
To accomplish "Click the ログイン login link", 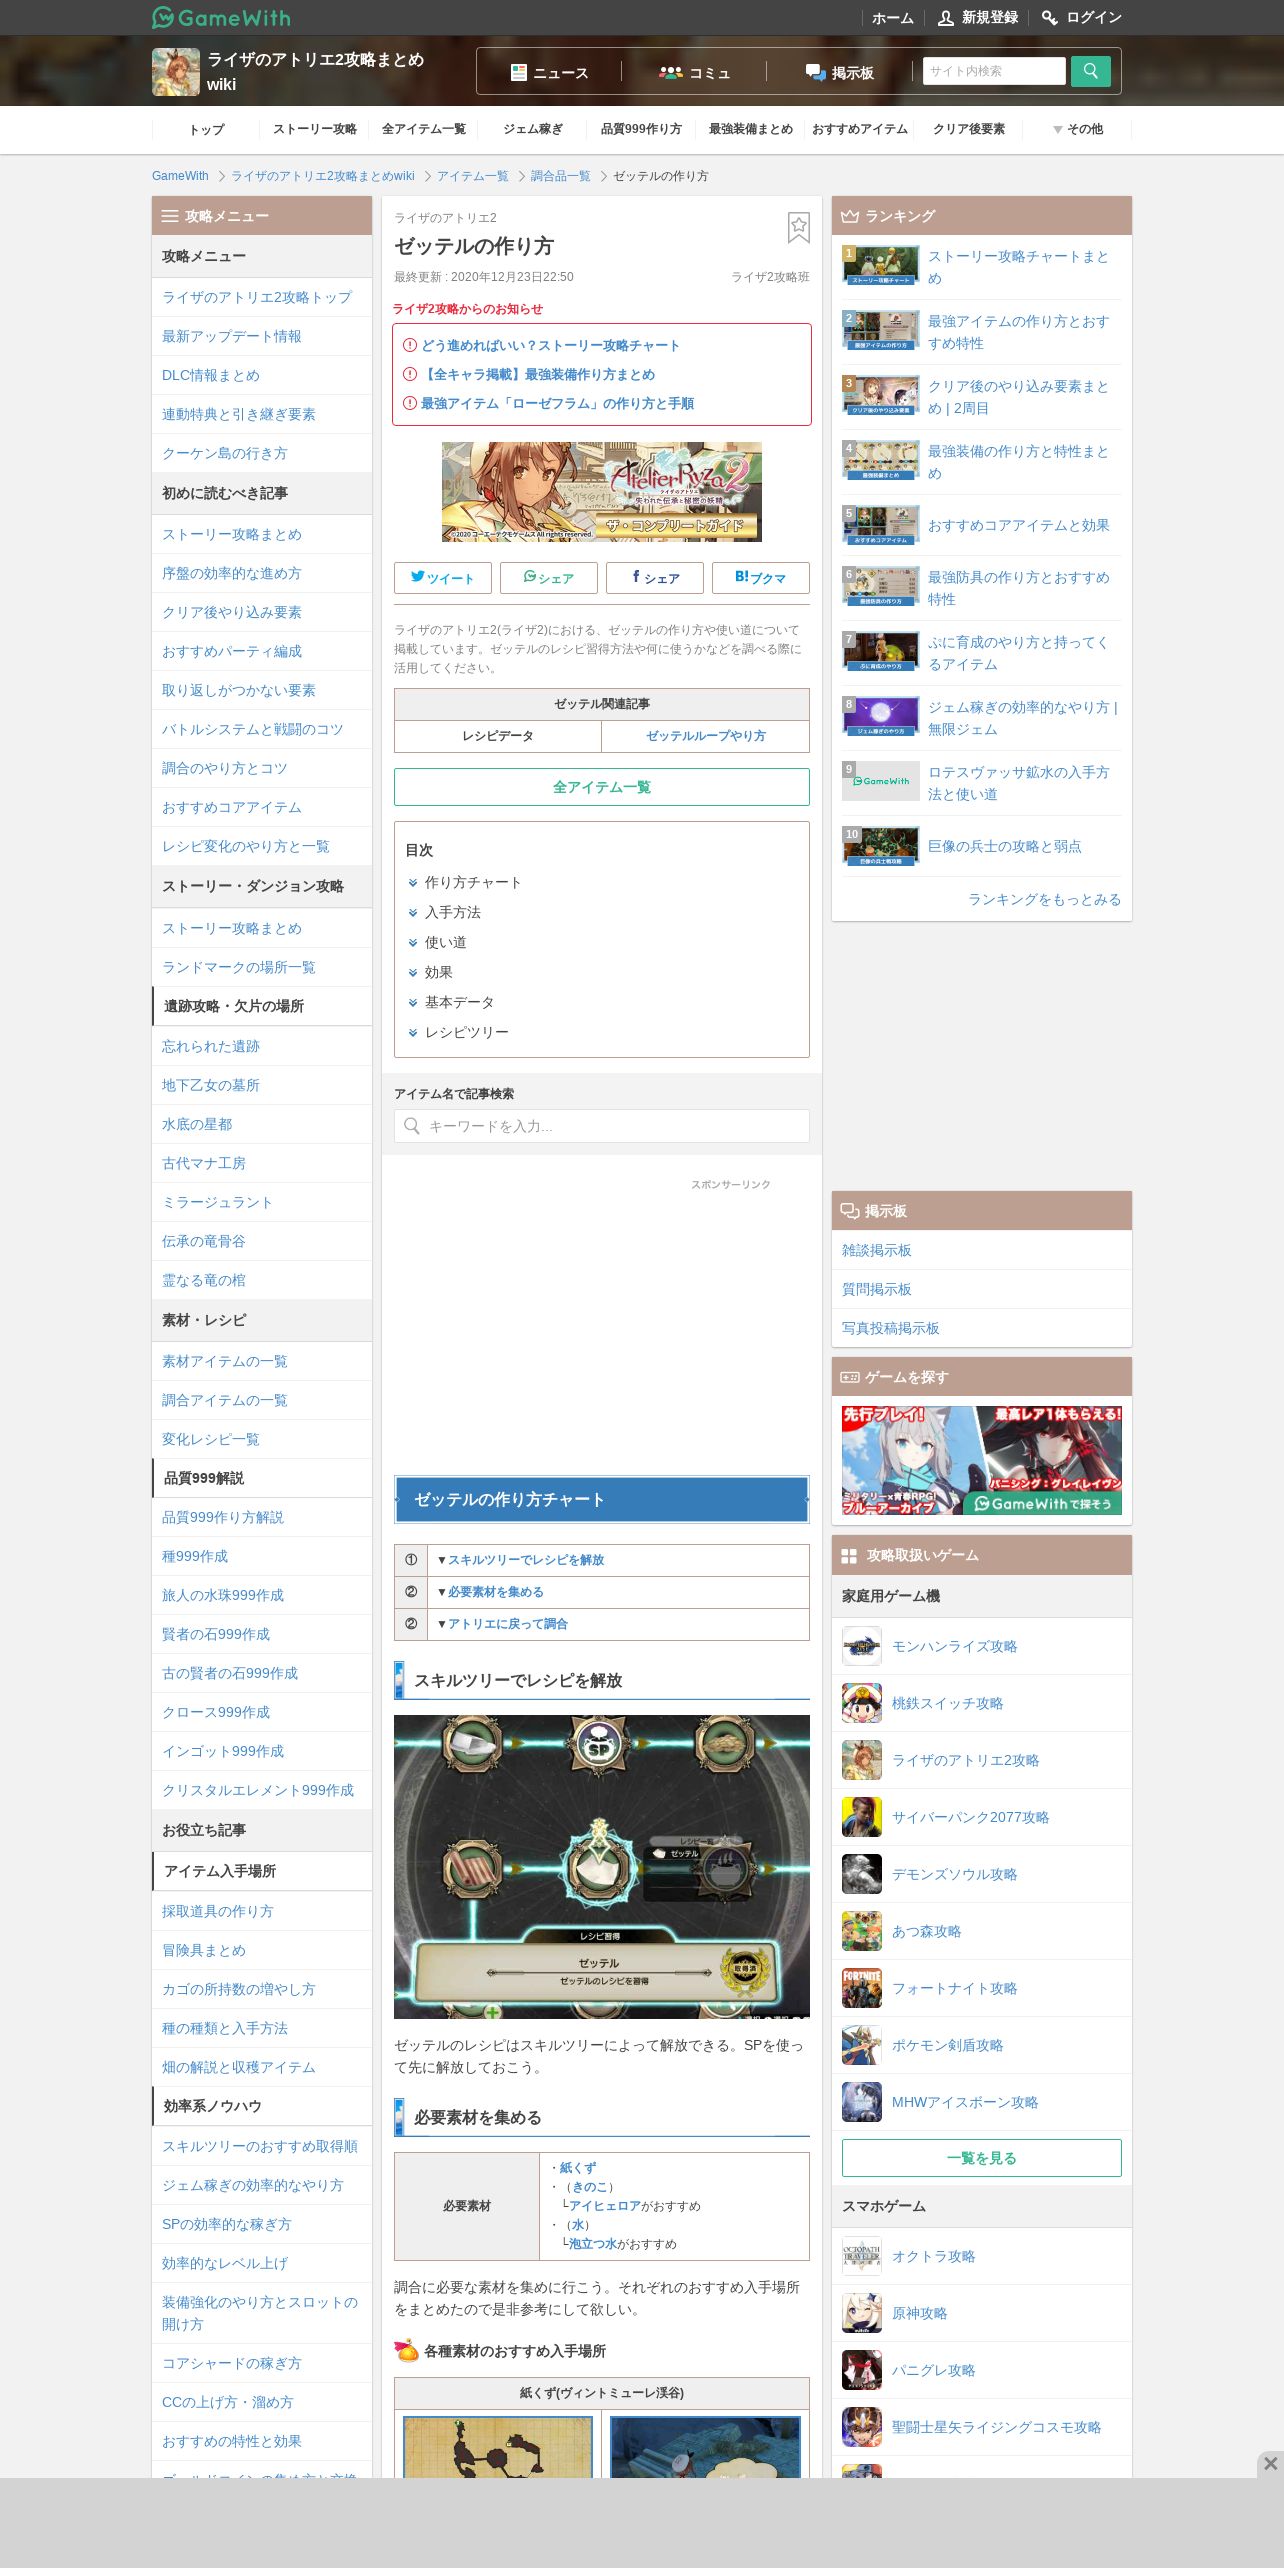I will coord(1082,17).
